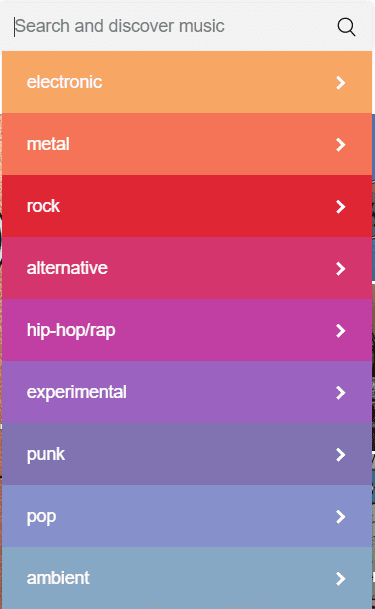
Task: Open the rock genre text
Action: pos(43,206)
